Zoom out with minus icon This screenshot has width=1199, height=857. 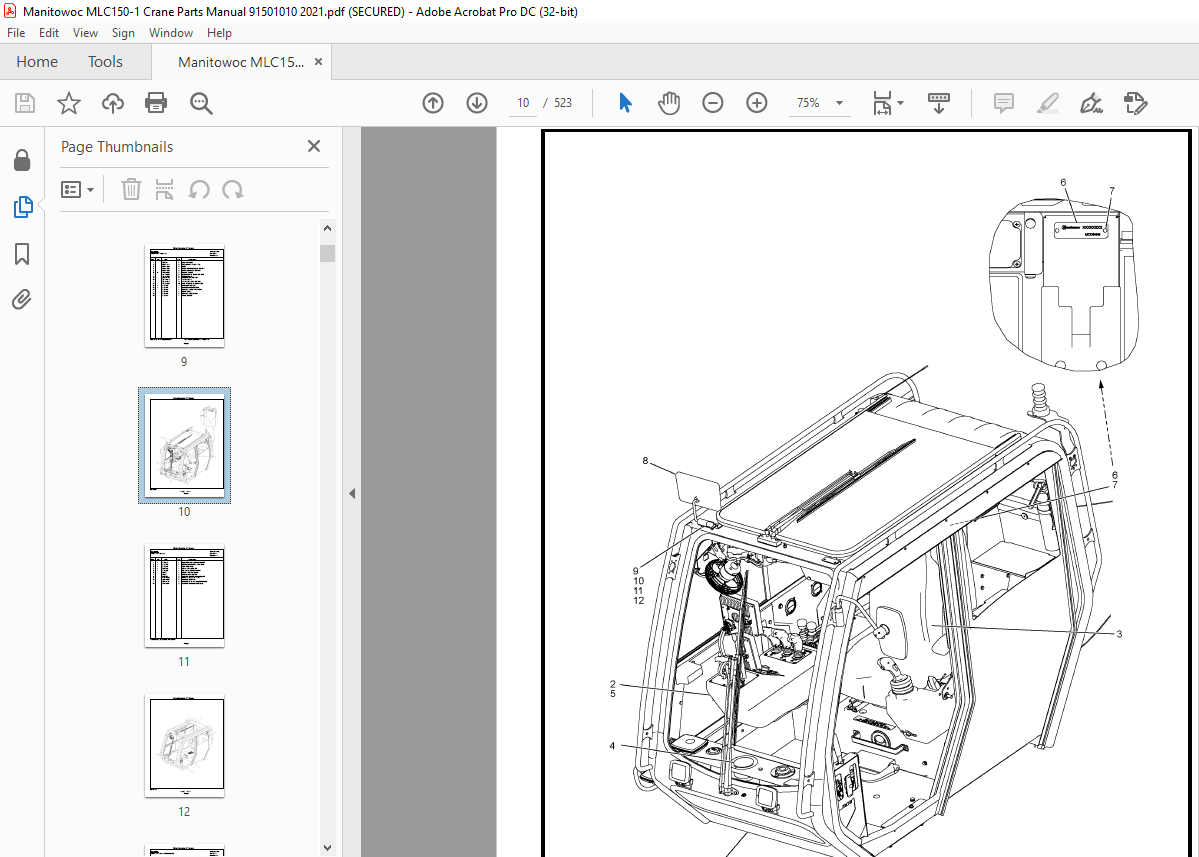pyautogui.click(x=713, y=102)
